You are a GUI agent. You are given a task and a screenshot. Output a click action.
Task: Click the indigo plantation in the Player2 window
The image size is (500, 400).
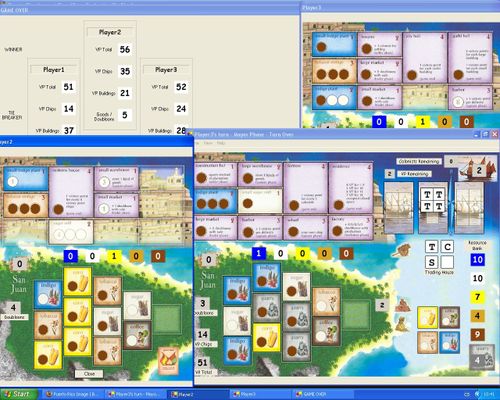coord(48,295)
